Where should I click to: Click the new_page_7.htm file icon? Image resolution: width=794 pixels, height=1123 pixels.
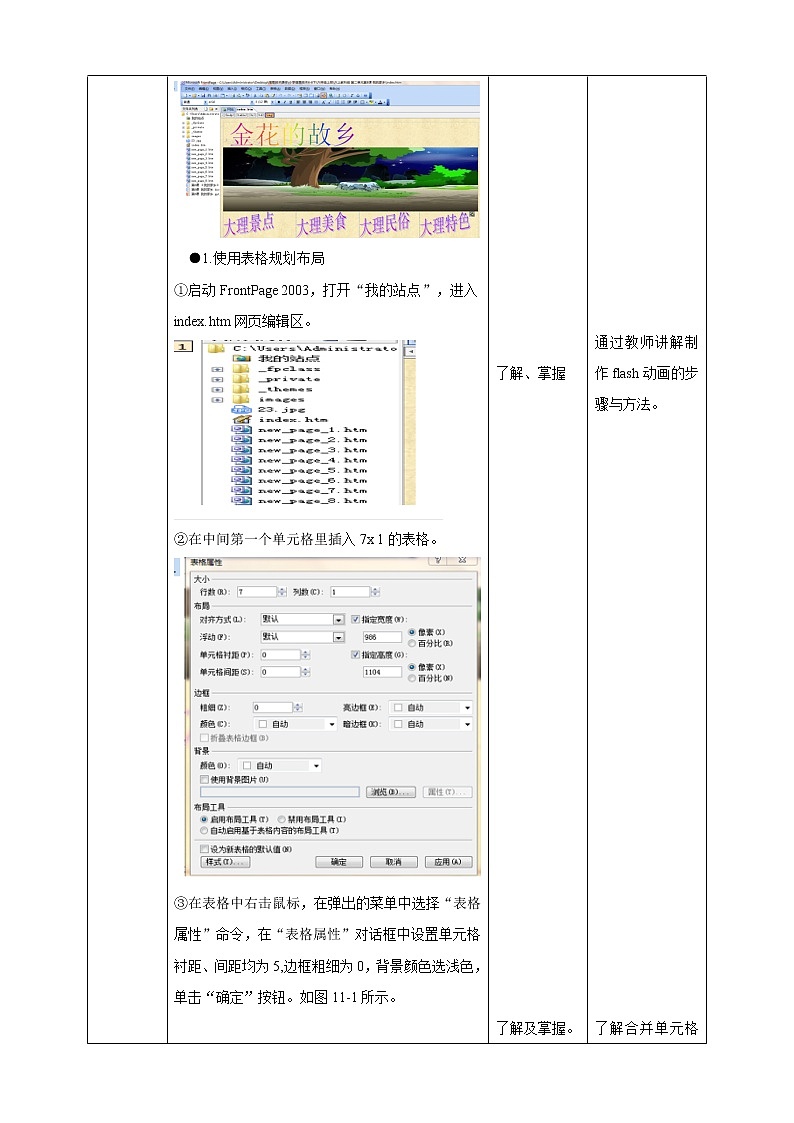click(242, 491)
